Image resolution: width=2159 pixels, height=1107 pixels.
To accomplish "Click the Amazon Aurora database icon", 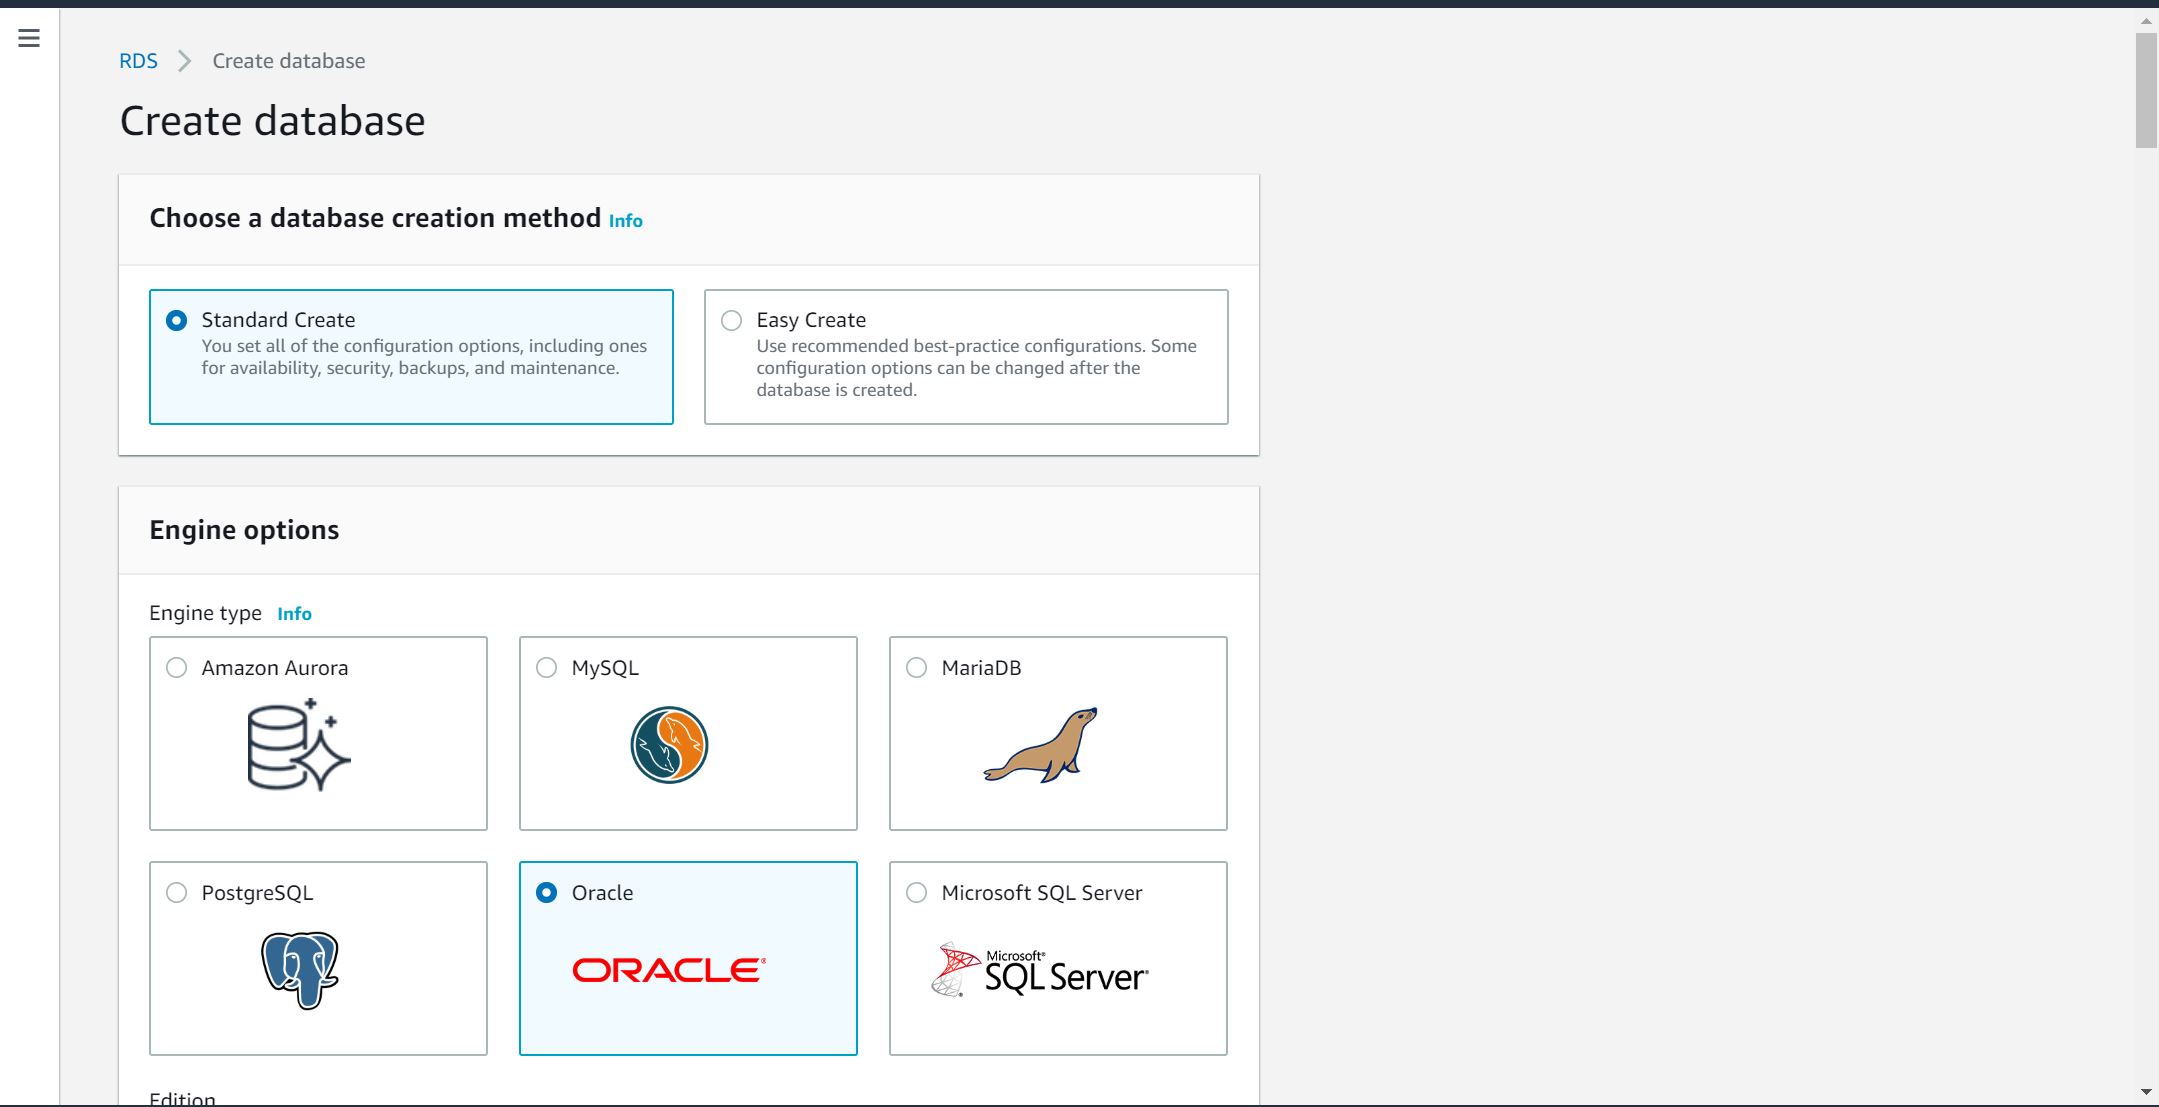I will pos(298,745).
